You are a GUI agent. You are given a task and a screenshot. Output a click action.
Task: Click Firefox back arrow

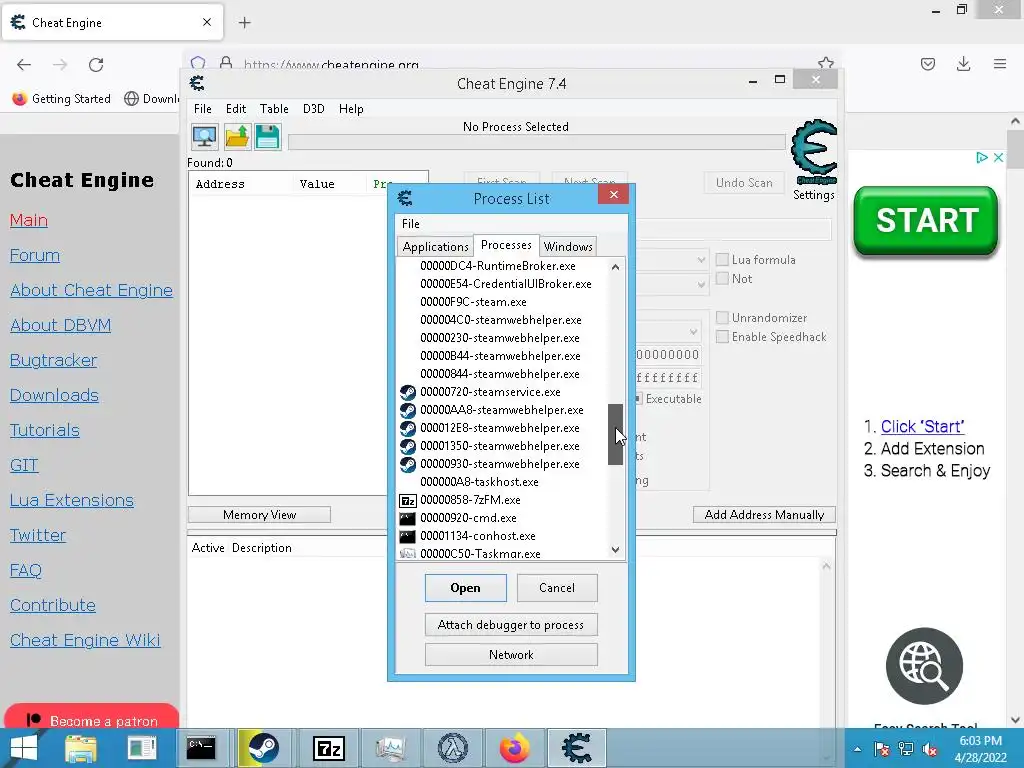pos(24,64)
